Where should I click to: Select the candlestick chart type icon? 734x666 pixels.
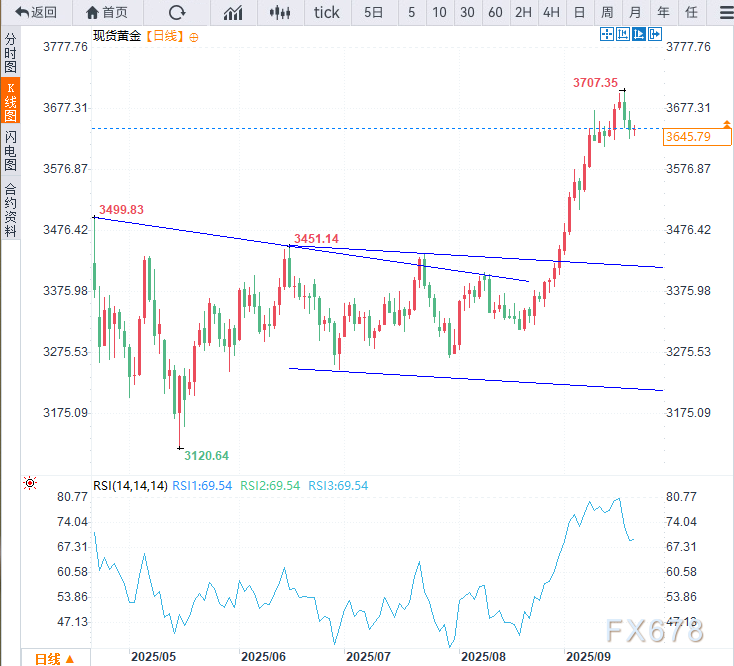281,13
